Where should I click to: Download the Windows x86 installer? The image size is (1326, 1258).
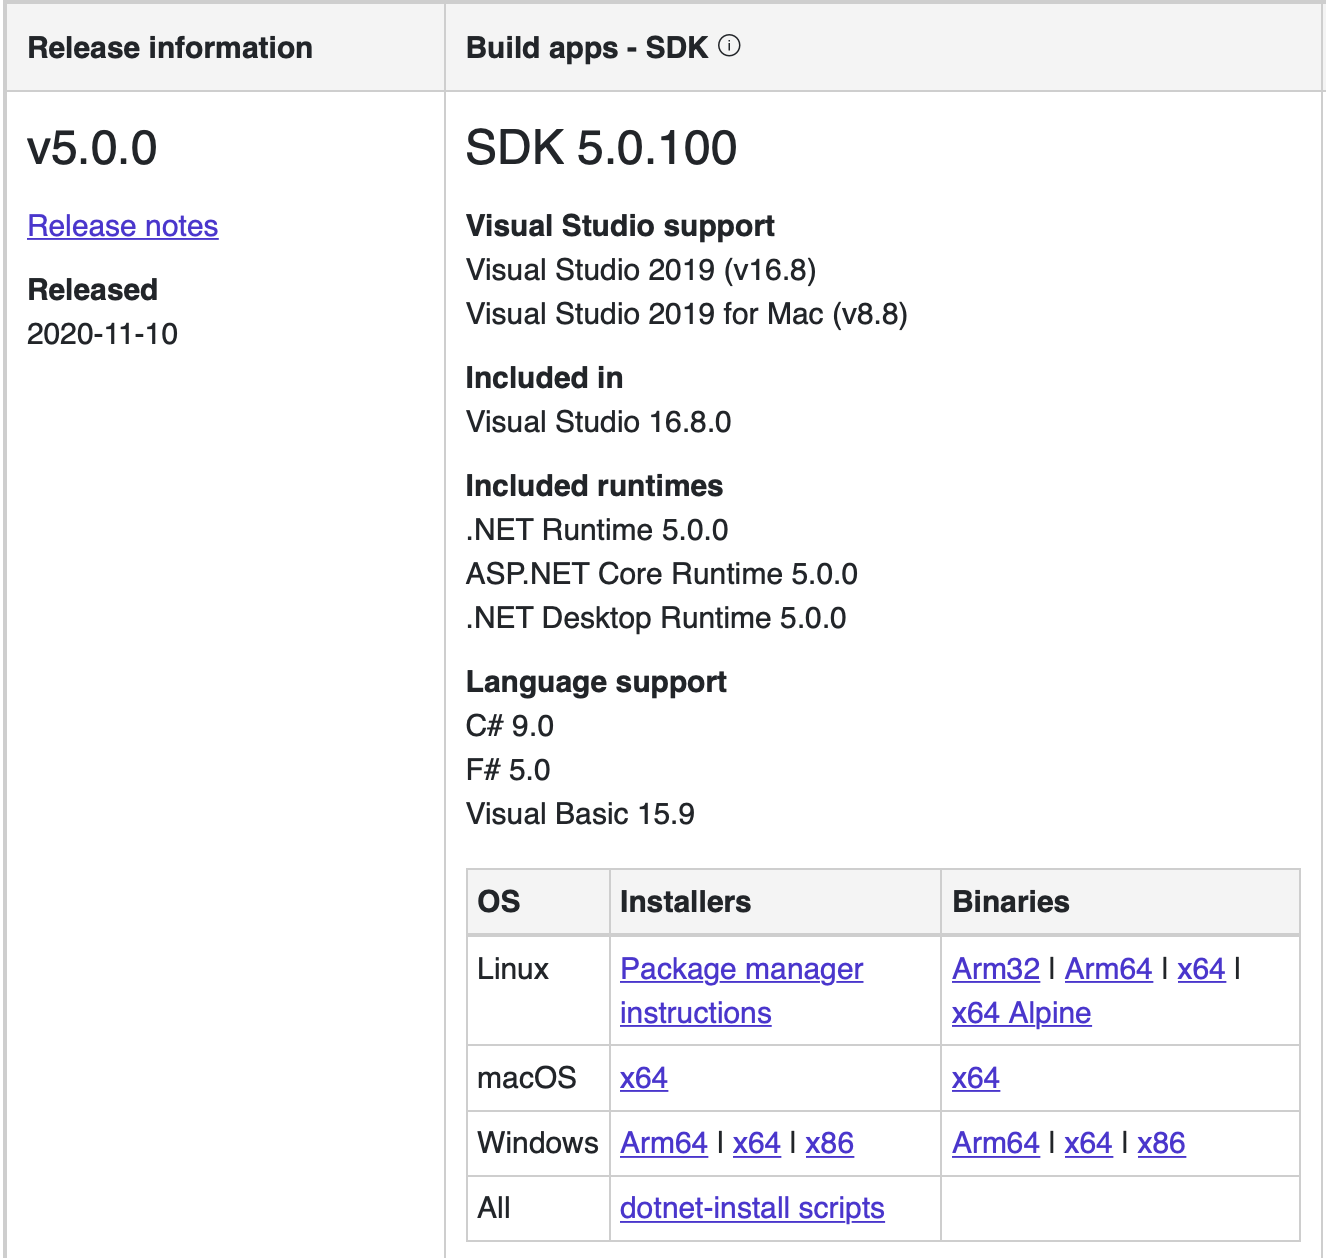(830, 1143)
